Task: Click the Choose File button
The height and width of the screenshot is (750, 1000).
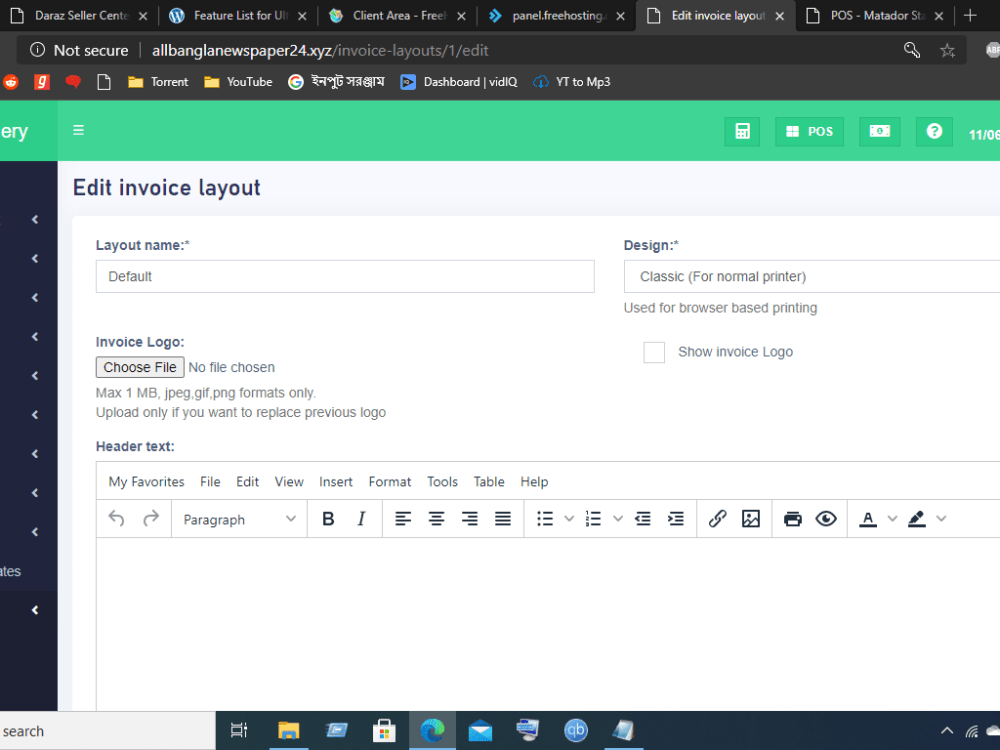Action: pos(140,367)
